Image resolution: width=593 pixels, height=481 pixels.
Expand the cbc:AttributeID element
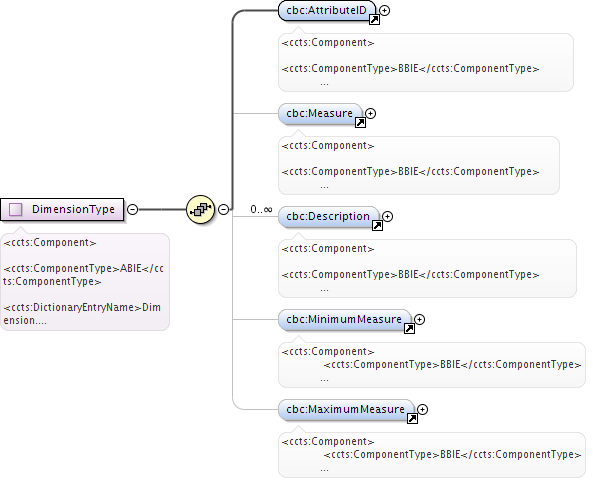click(385, 11)
